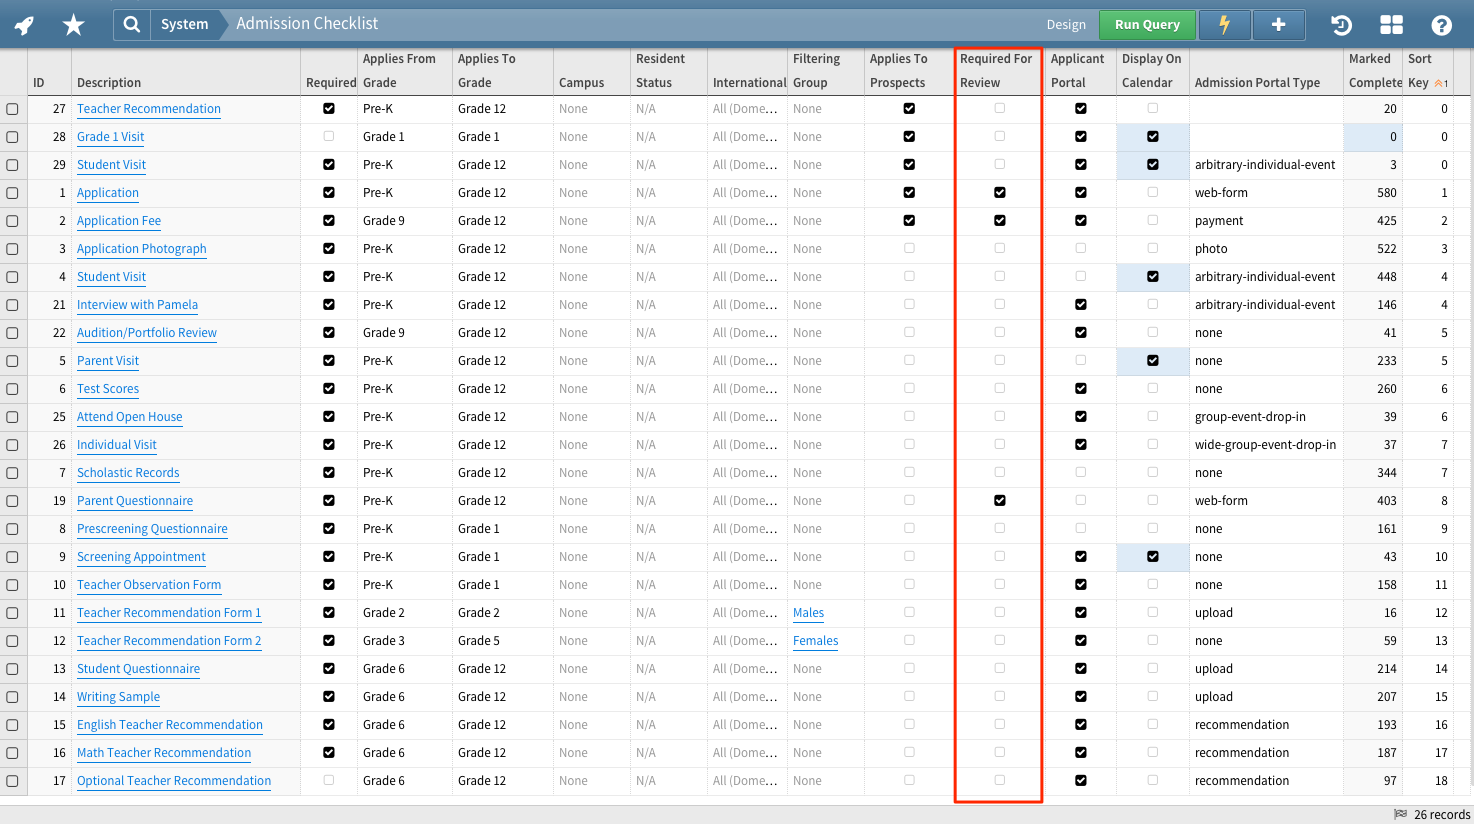Select the Admission Checklist breadcrumb title

pyautogui.click(x=307, y=23)
